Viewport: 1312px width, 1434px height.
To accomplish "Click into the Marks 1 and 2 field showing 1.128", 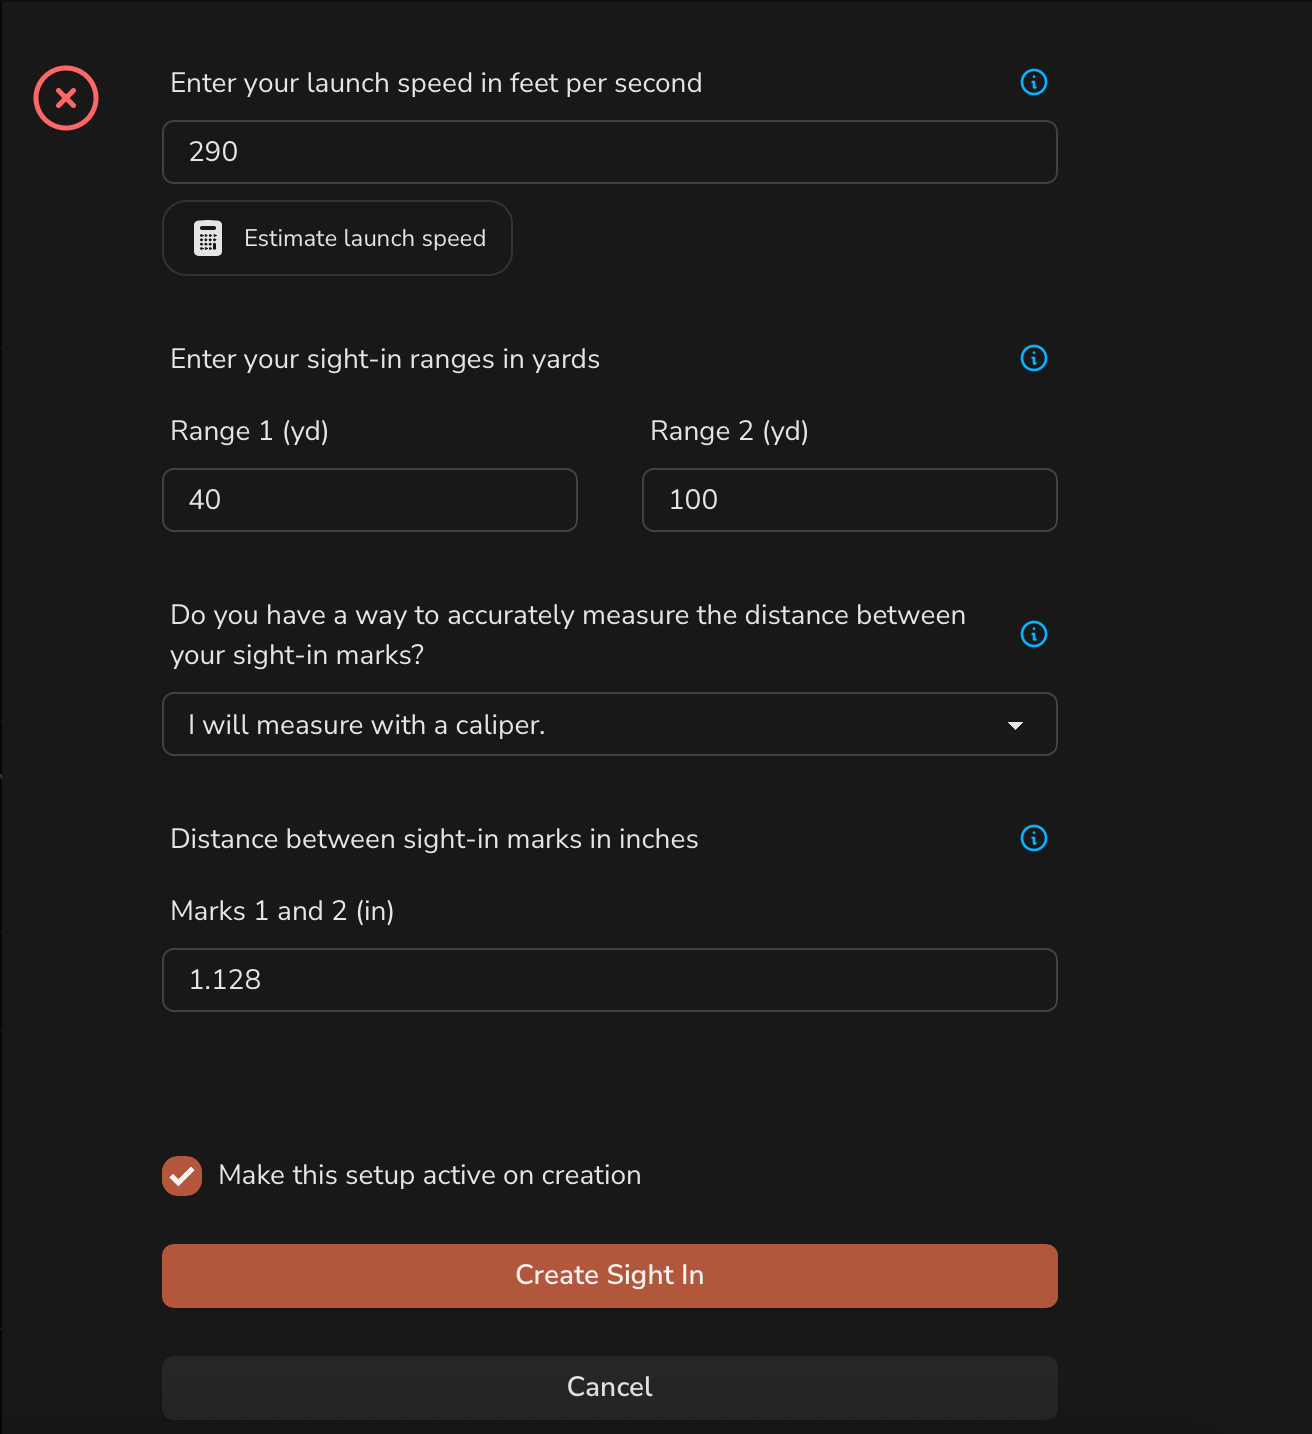I will (610, 980).
